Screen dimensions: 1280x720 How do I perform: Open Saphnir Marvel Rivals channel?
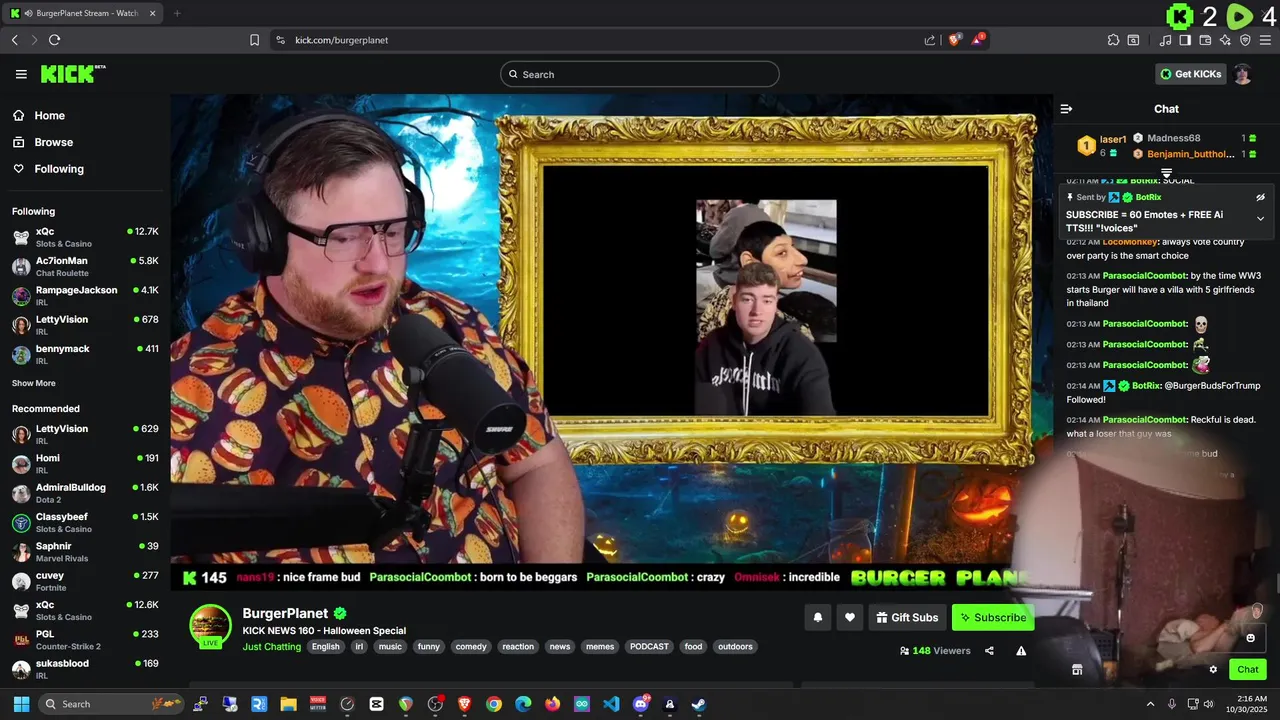click(85, 552)
